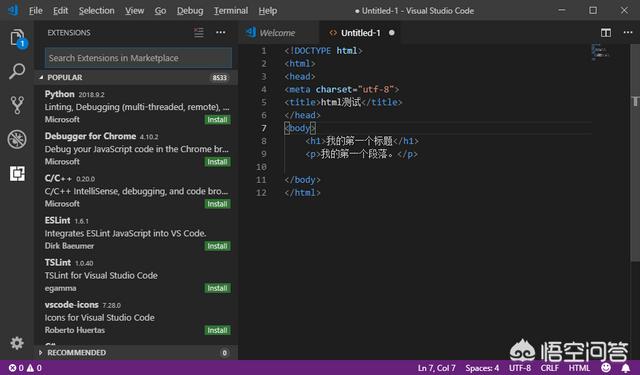Open Source Control view icon
Screen dimensions: 640x375
pos(17,105)
